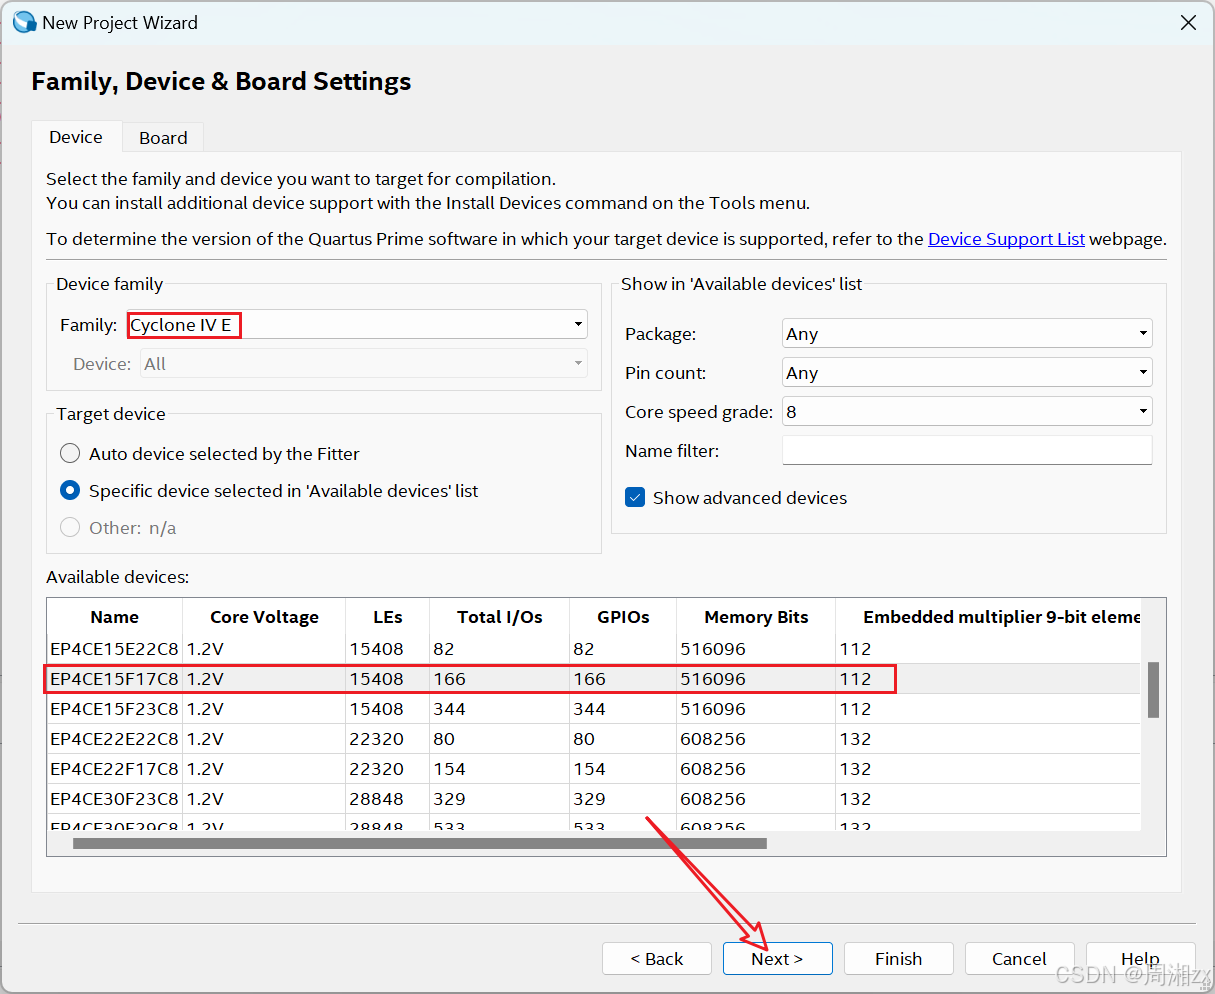The image size is (1215, 994).
Task: Select the Other: n/a radio option
Action: [70, 528]
